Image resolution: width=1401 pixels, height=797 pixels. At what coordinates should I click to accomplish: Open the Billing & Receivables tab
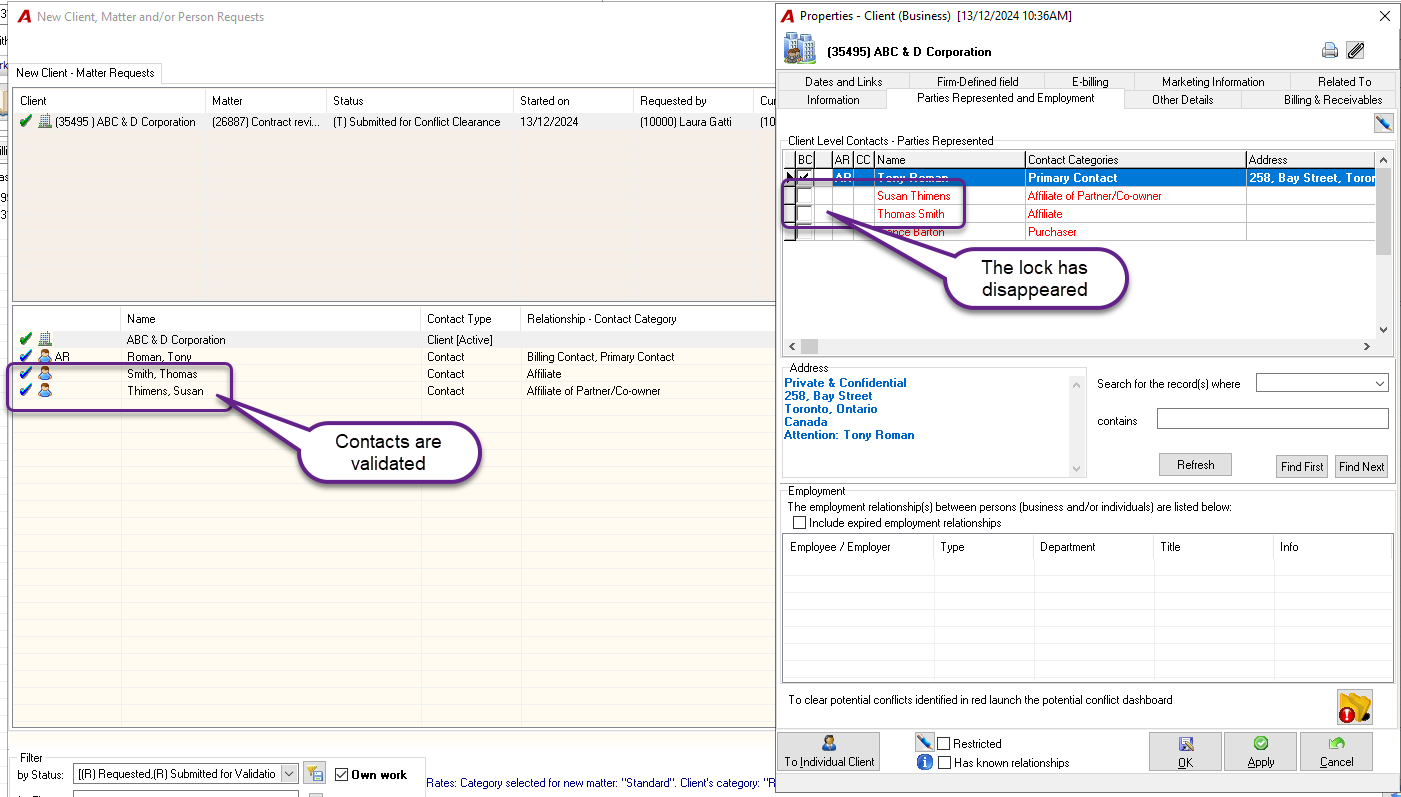1333,100
